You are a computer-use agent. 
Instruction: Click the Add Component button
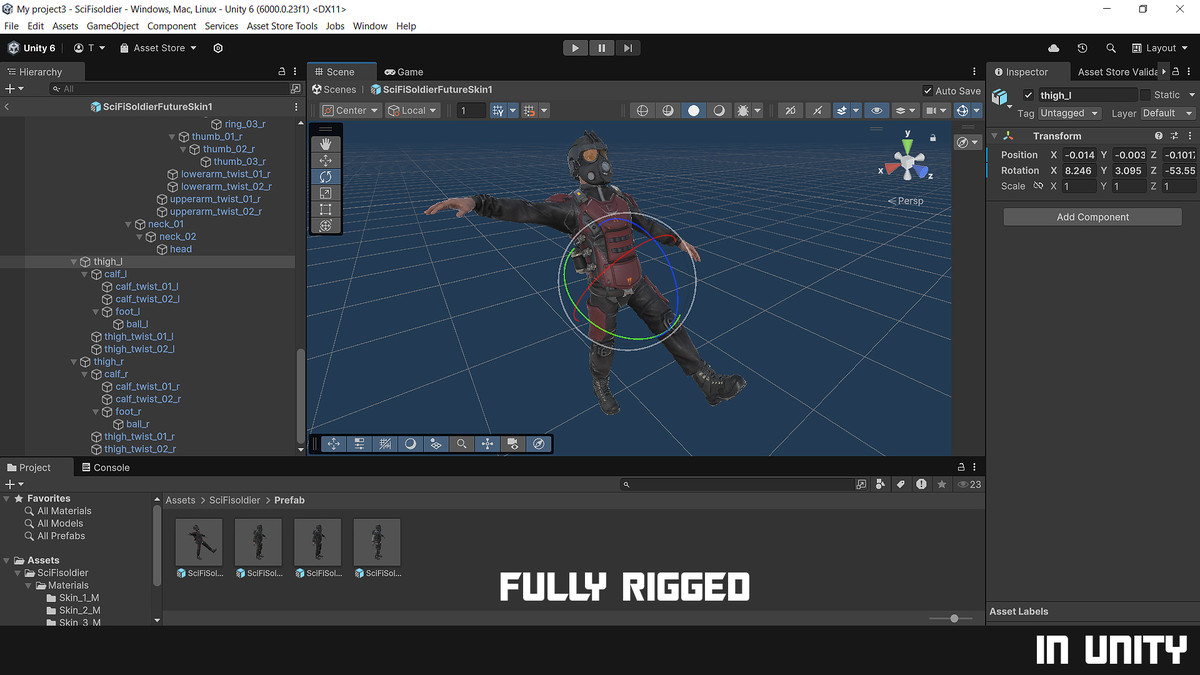pyautogui.click(x=1093, y=217)
